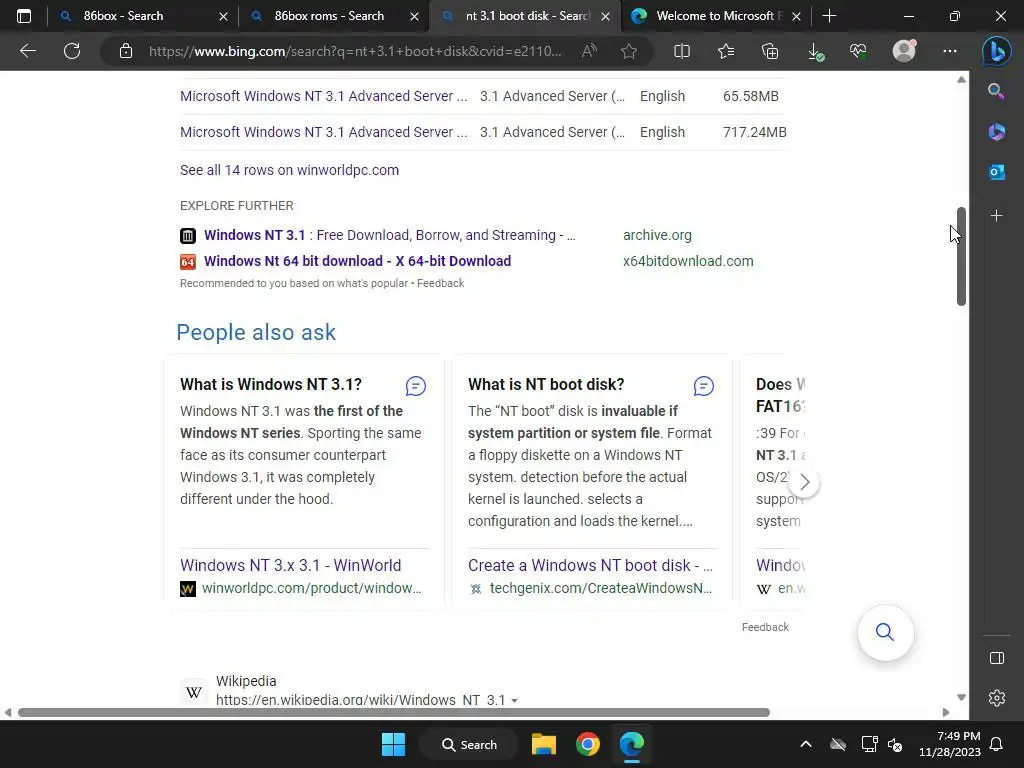Click vertical scrollbar thumb
The height and width of the screenshot is (768, 1024).
tap(961, 256)
